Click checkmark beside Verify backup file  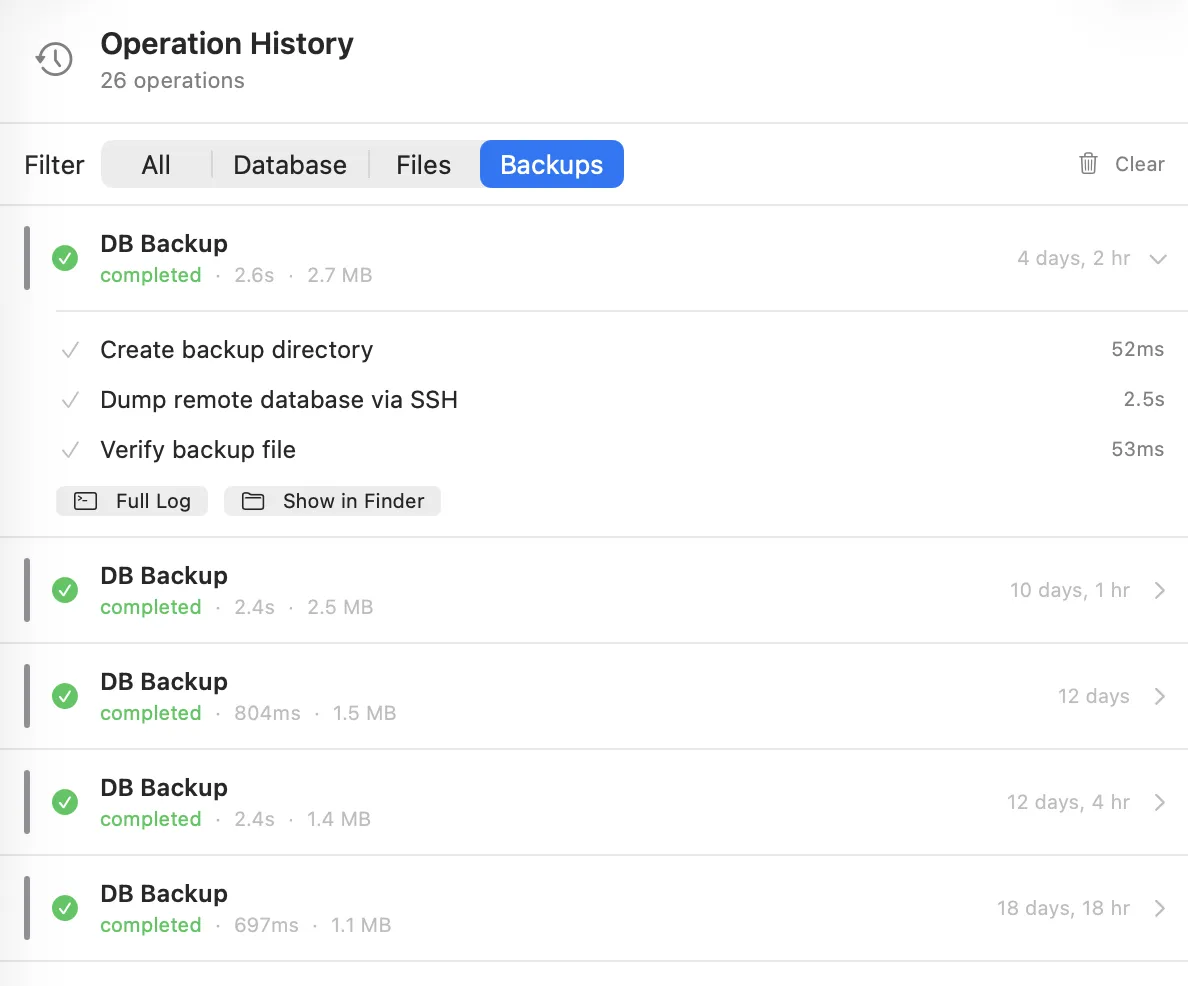pos(70,449)
